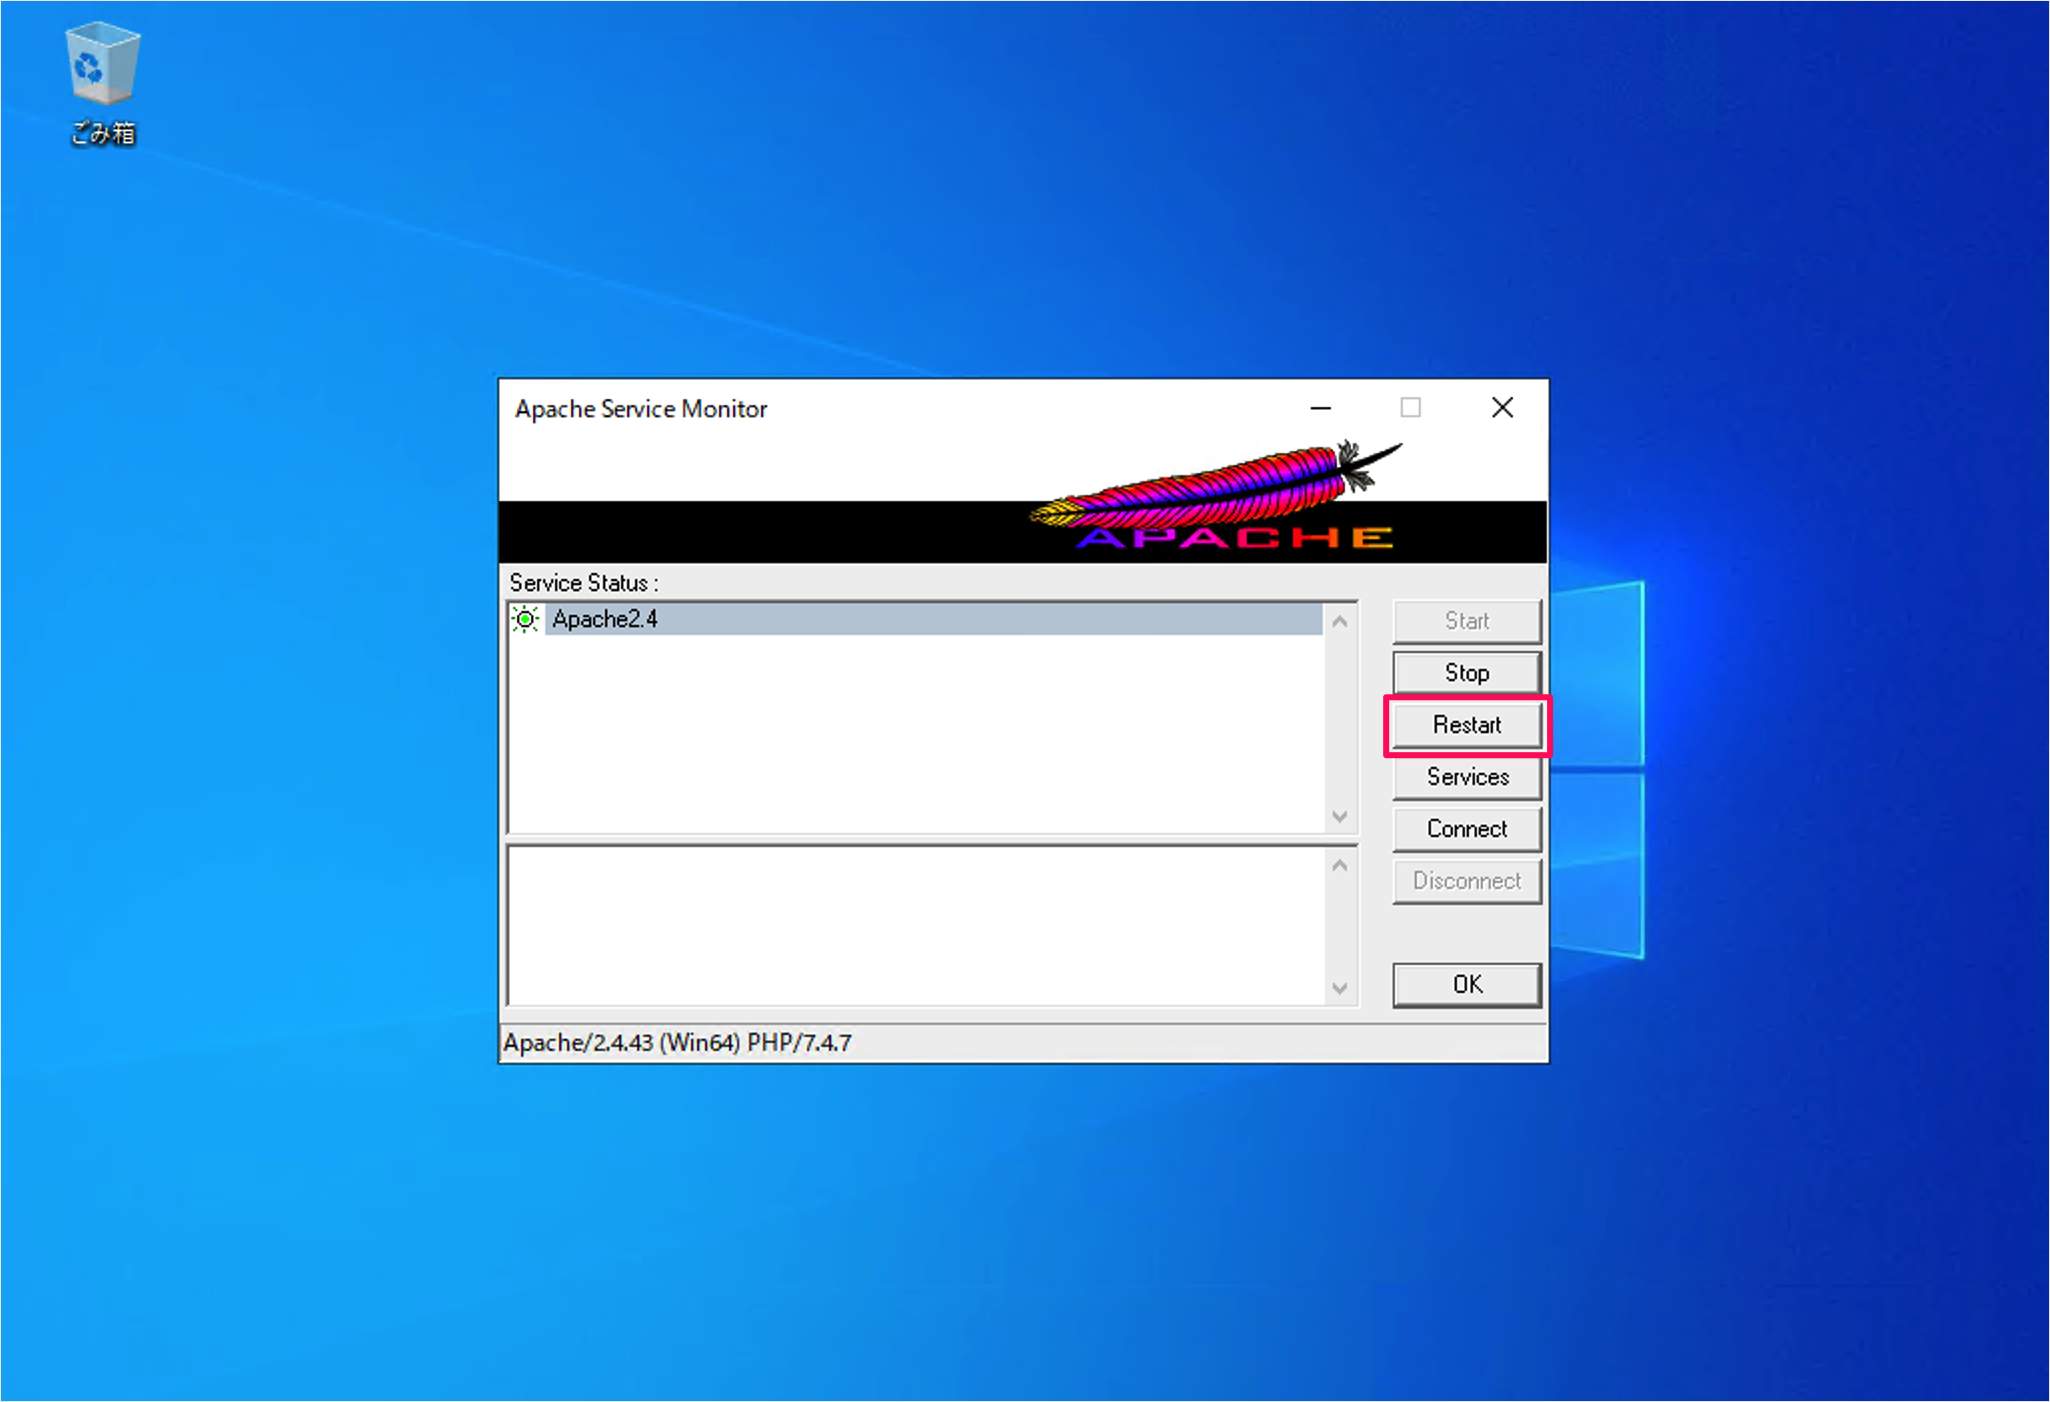The image size is (2050, 1402).
Task: Open the Recycle Bin desktop icon
Action: (x=102, y=84)
